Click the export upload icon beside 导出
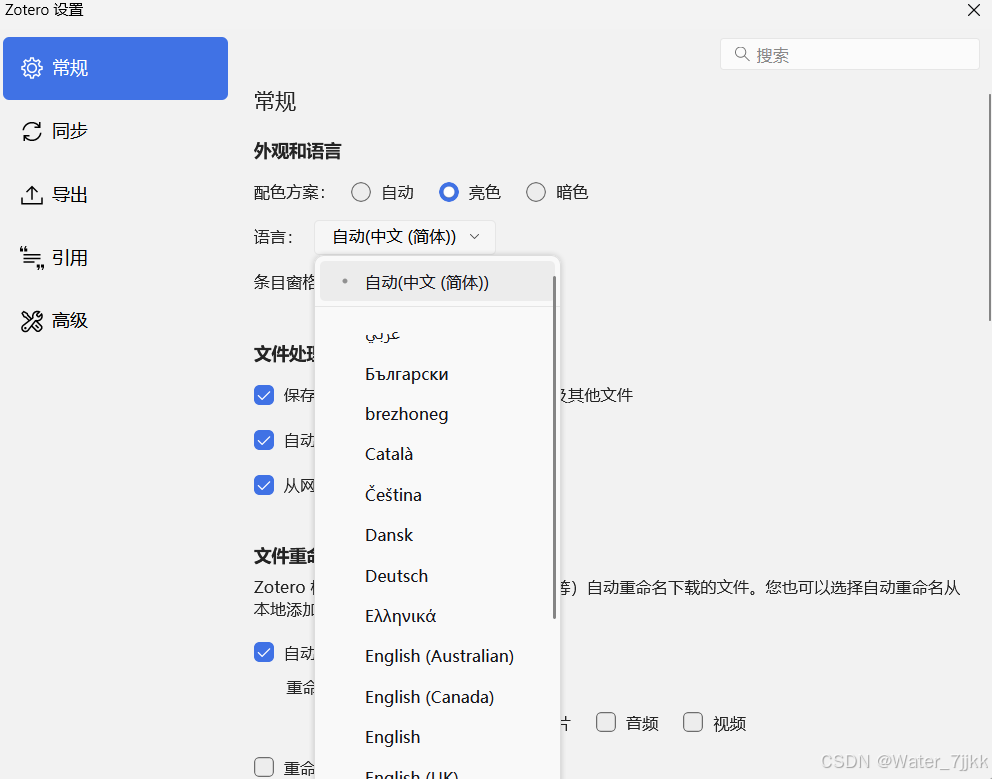The height and width of the screenshot is (779, 992). (32, 195)
